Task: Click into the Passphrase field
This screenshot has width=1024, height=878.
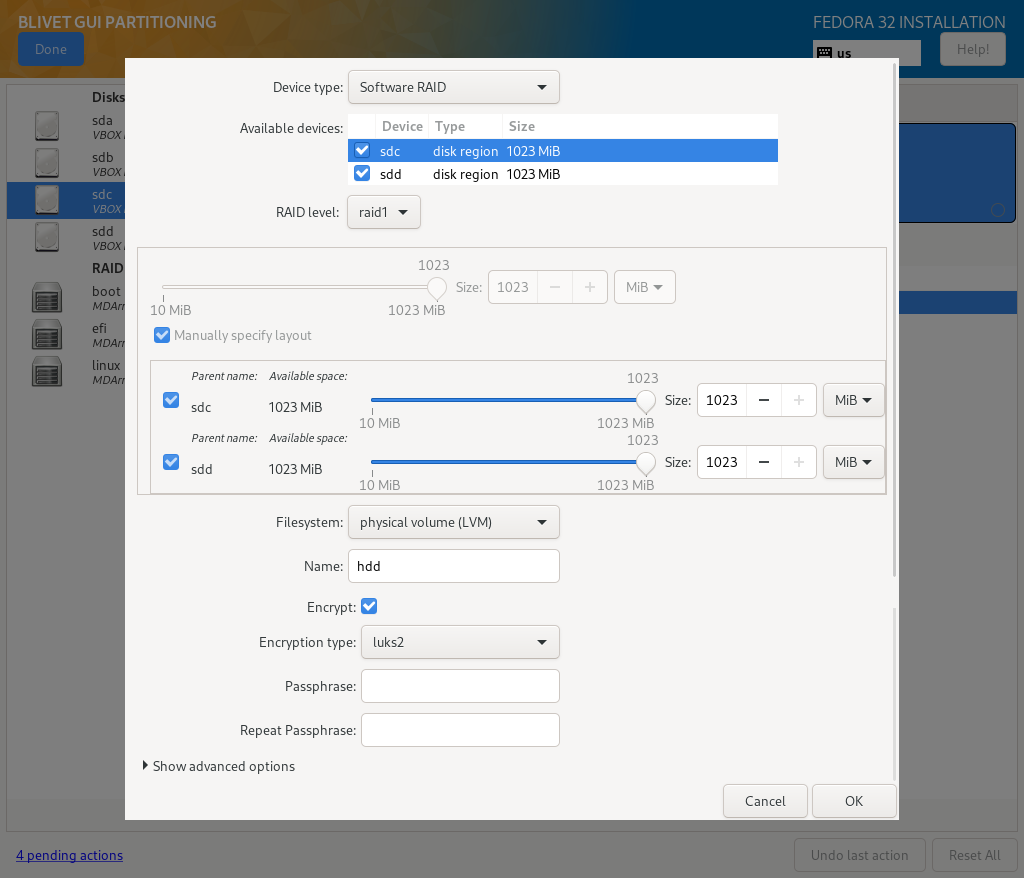Action: (459, 687)
